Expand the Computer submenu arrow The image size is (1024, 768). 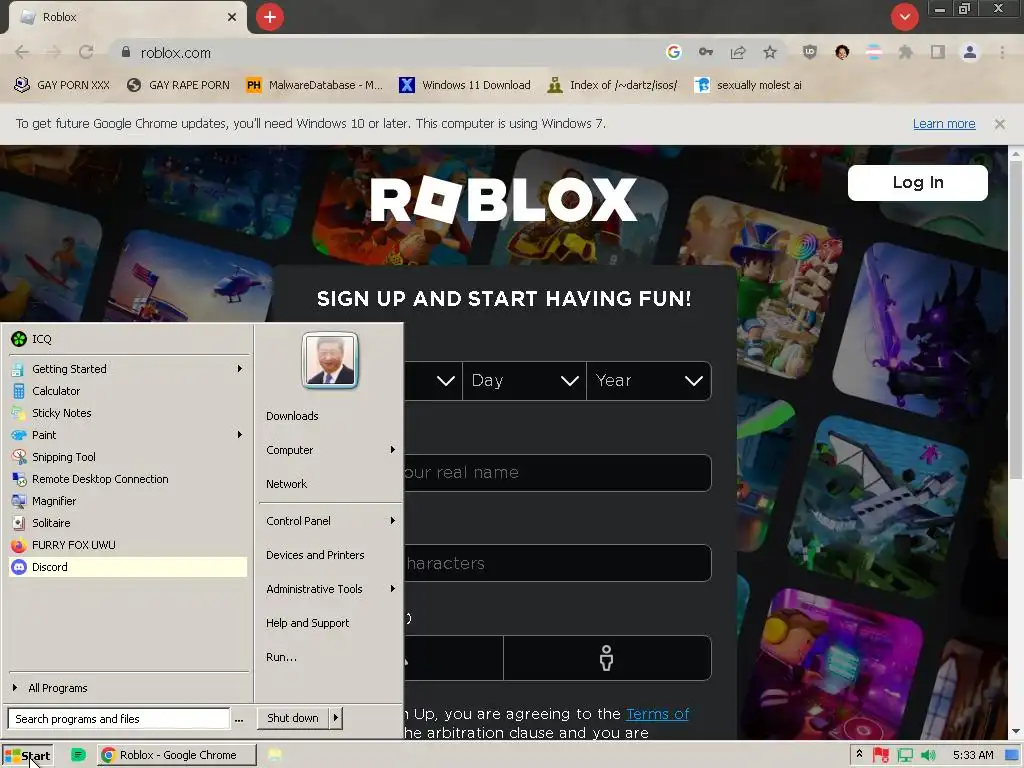pyautogui.click(x=392, y=450)
